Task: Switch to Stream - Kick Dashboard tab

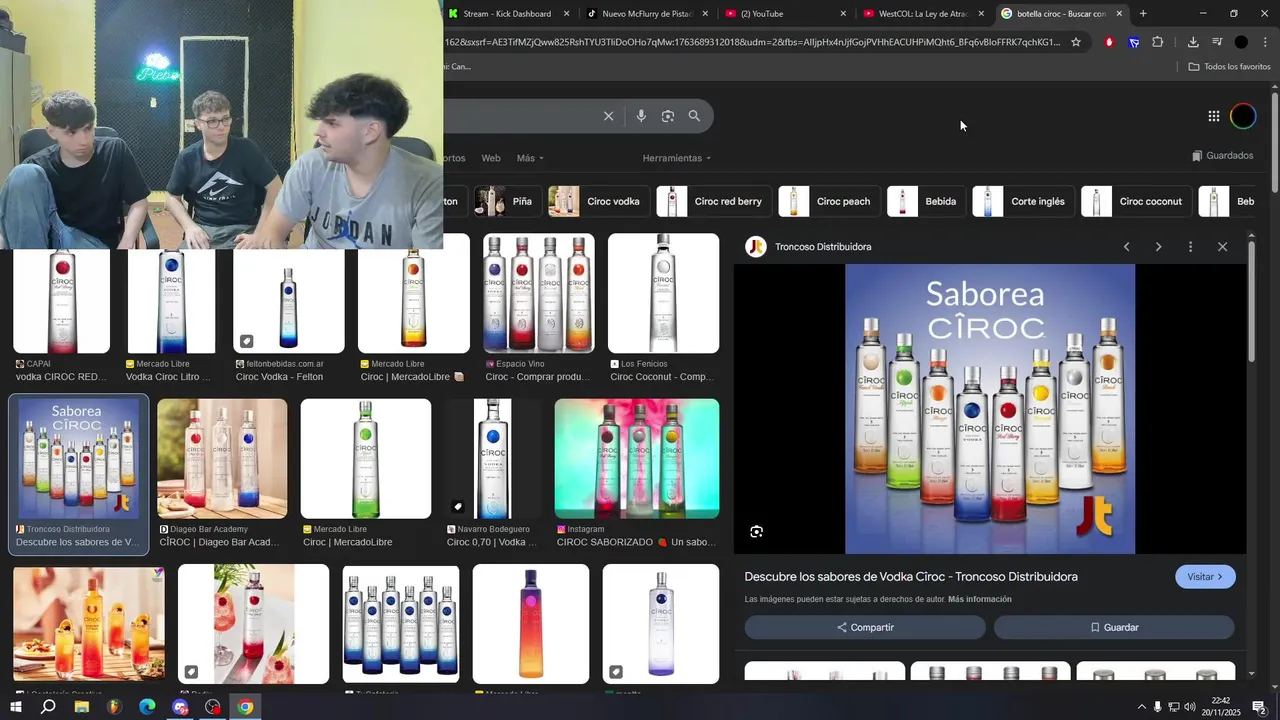Action: point(507,13)
